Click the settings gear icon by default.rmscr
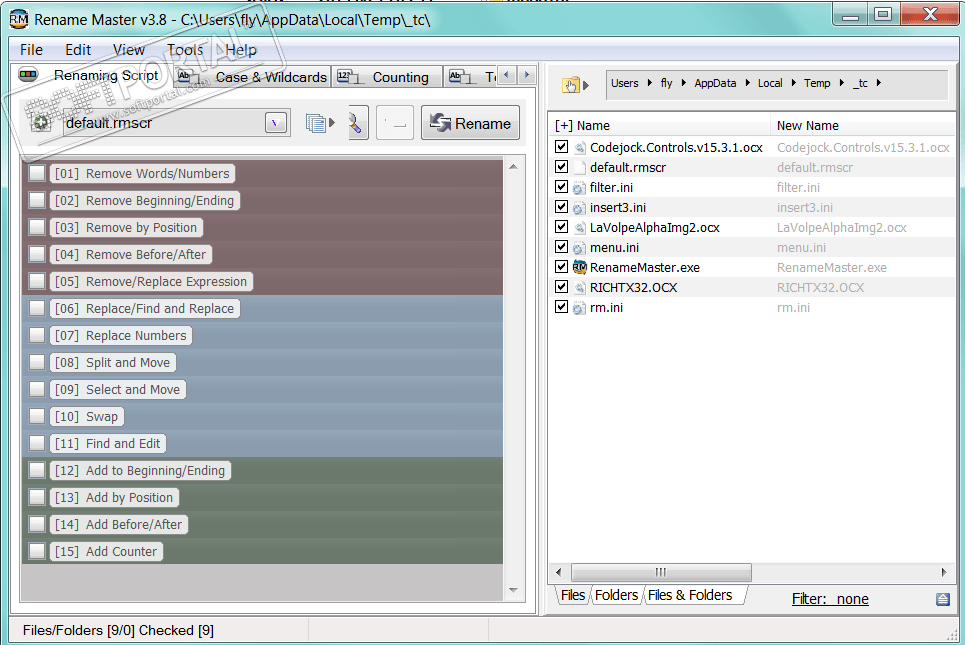Viewport: 965px width, 645px height. click(x=41, y=122)
